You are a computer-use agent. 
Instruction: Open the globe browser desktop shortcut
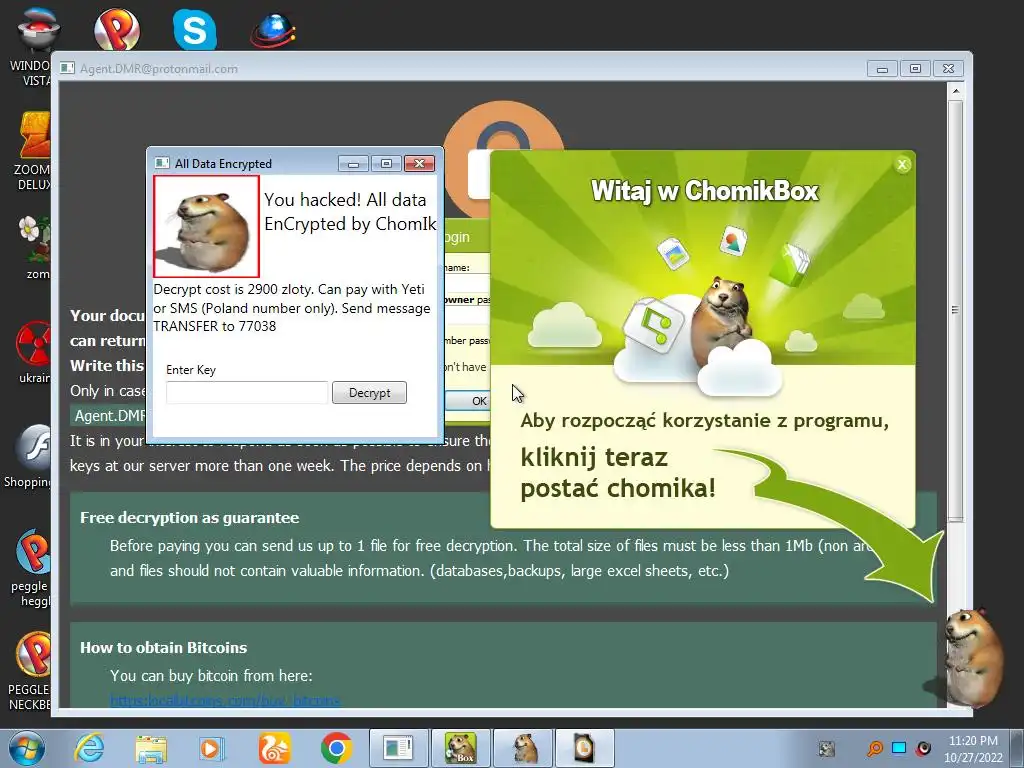(x=273, y=29)
